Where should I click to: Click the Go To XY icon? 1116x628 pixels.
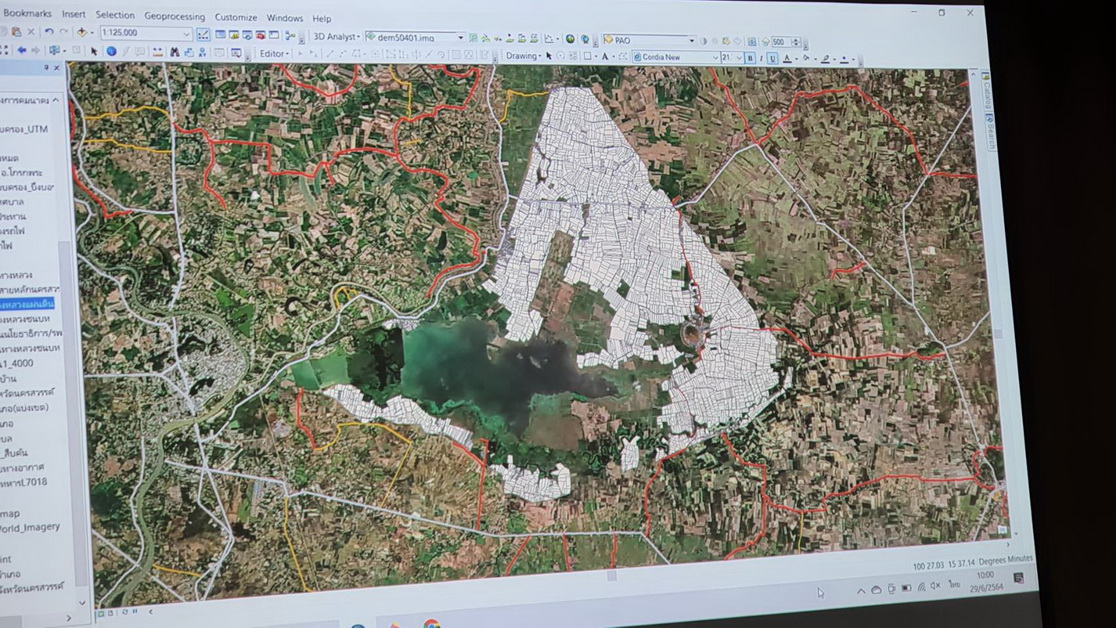coord(202,52)
